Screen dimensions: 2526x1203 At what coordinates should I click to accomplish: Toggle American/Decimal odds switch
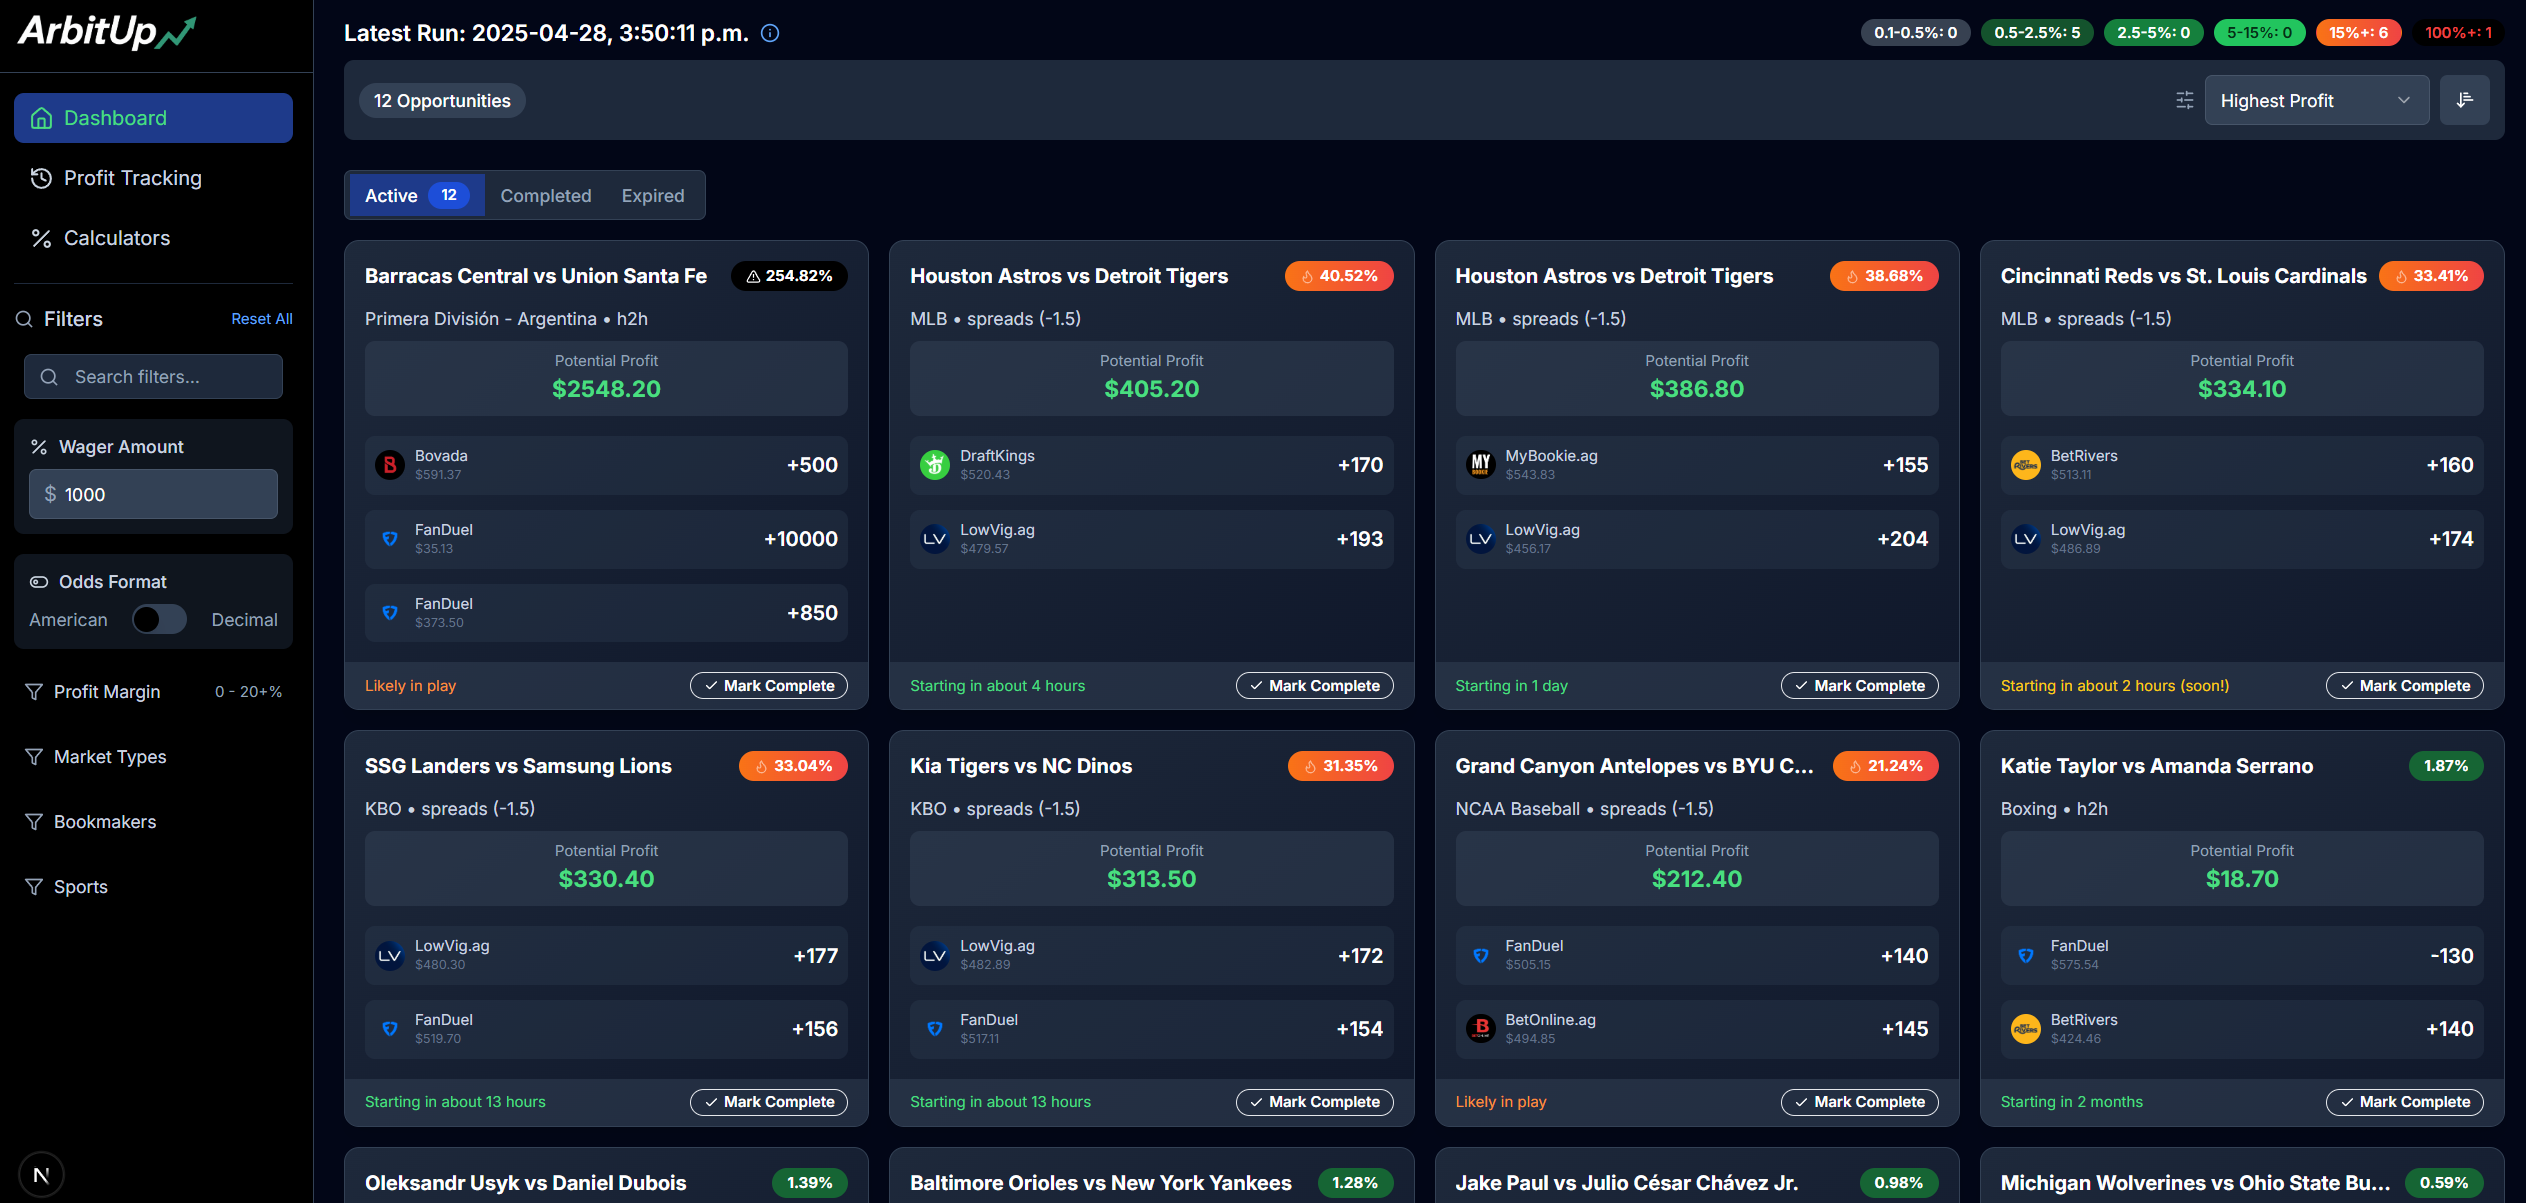(159, 620)
